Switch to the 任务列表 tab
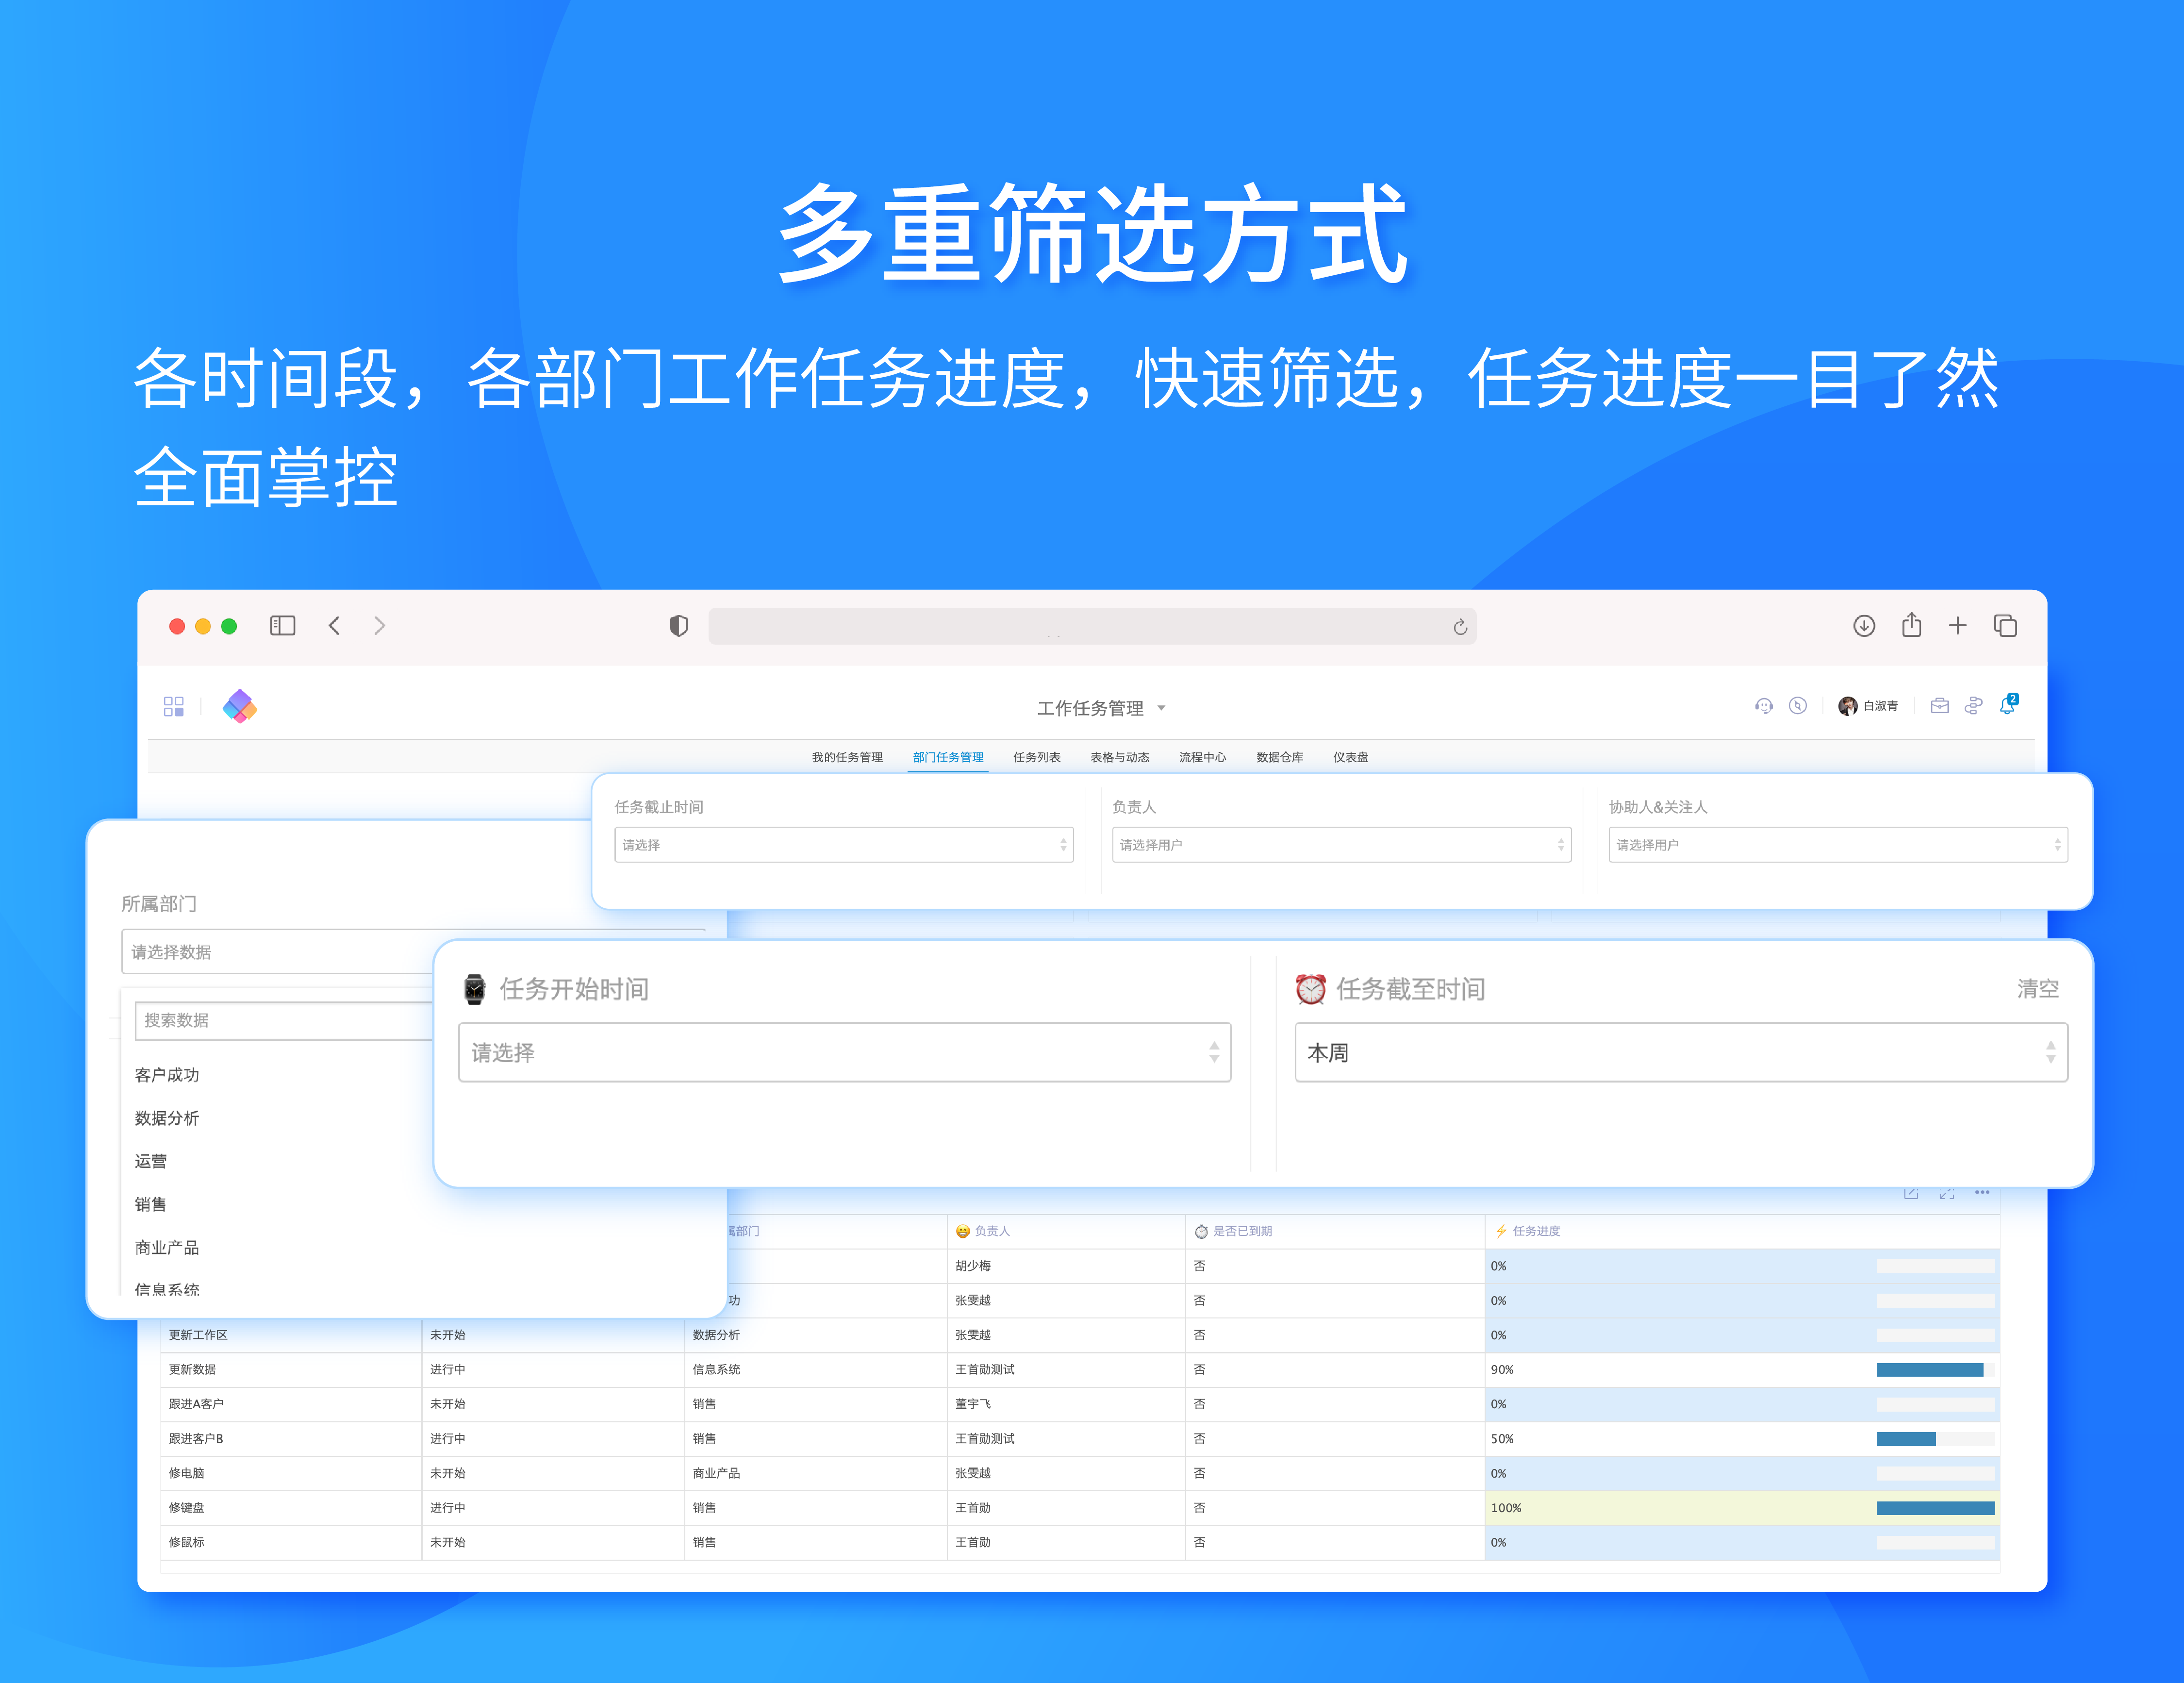 click(x=1037, y=757)
